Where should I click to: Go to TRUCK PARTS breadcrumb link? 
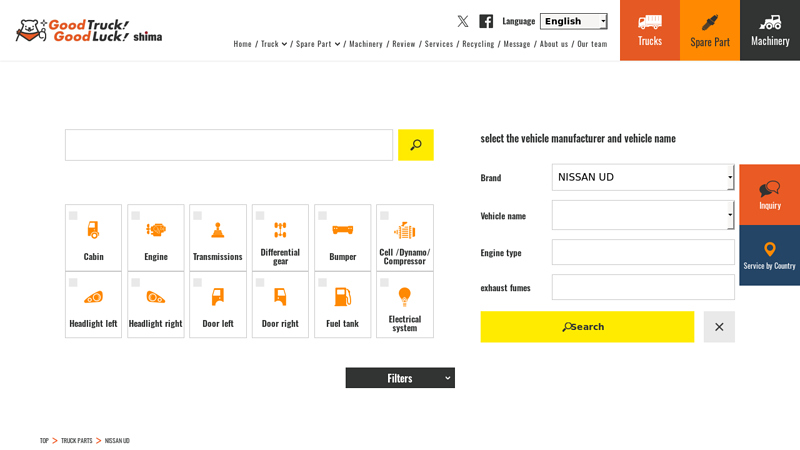(77, 440)
